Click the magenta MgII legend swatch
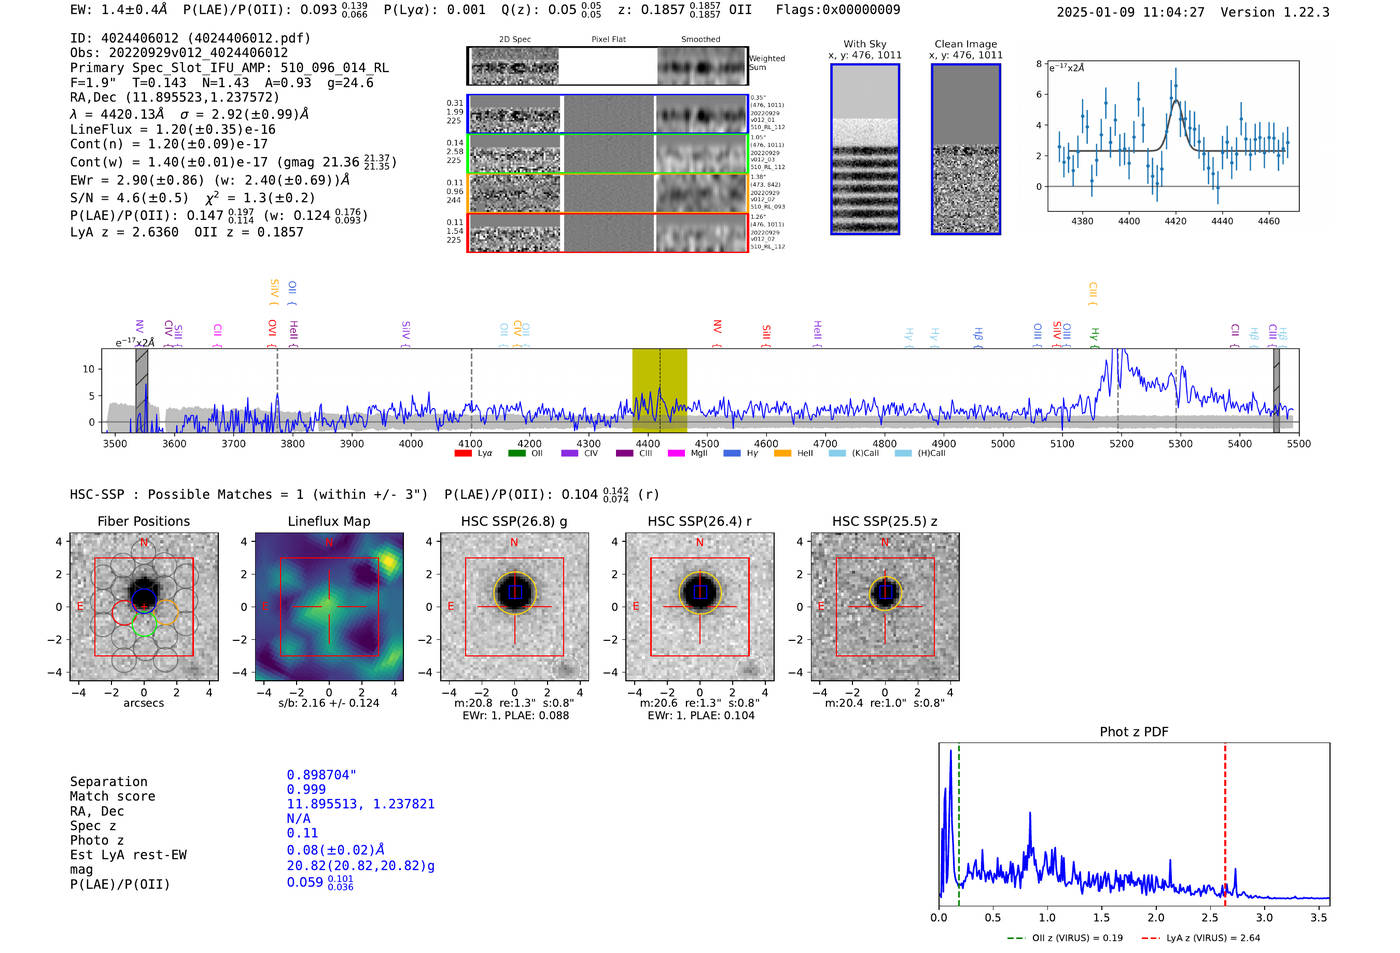Image resolution: width=1400 pixels, height=953 pixels. 676,453
